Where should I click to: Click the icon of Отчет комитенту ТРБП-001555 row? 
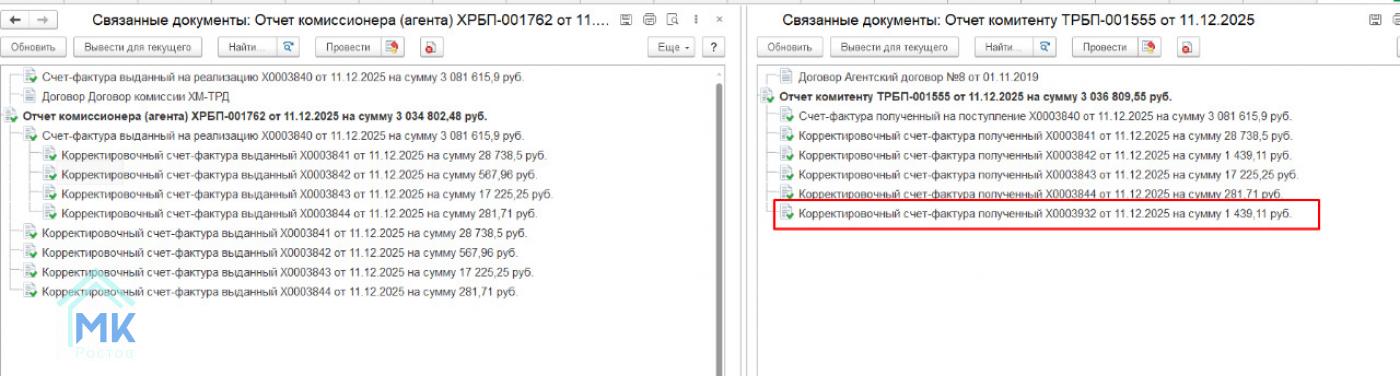(768, 96)
